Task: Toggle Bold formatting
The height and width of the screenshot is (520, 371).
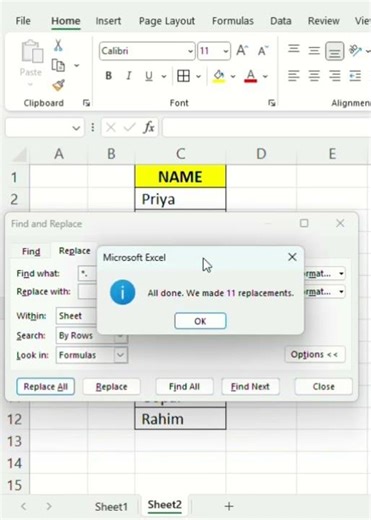Action: [x=109, y=76]
